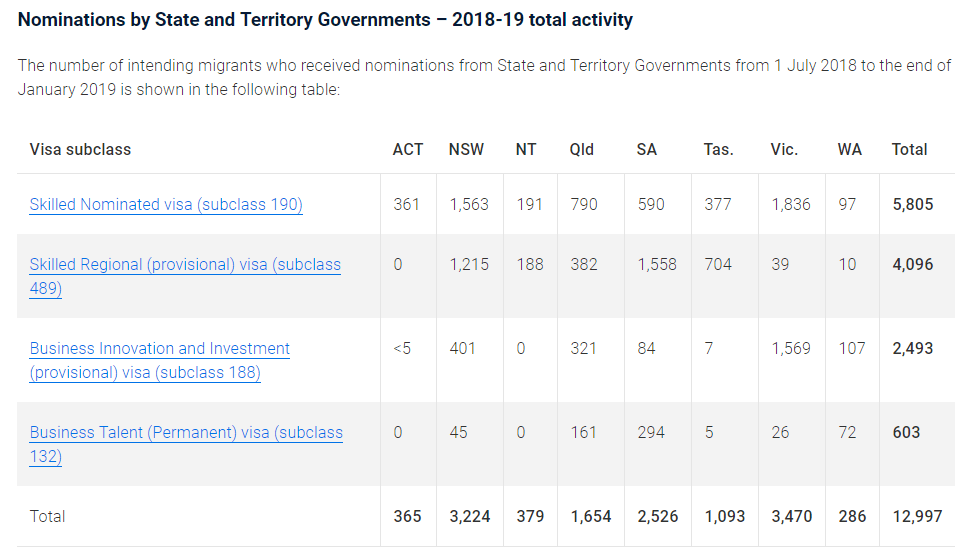This screenshot has width=964, height=554.
Task: Open the Business Innovation and Investment visa link
Action: click(x=160, y=349)
